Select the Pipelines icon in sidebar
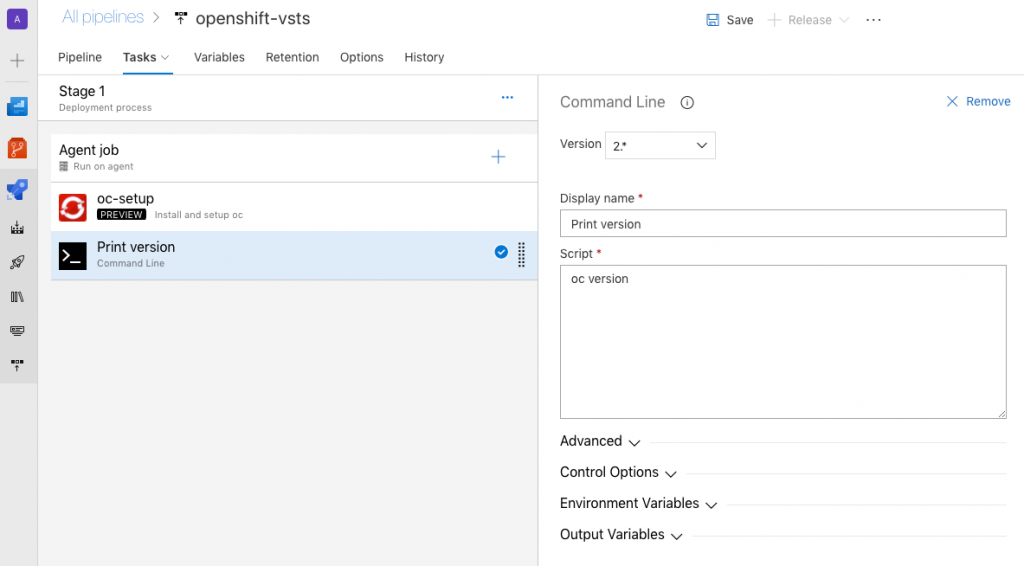The image size is (1024, 566). 18,190
